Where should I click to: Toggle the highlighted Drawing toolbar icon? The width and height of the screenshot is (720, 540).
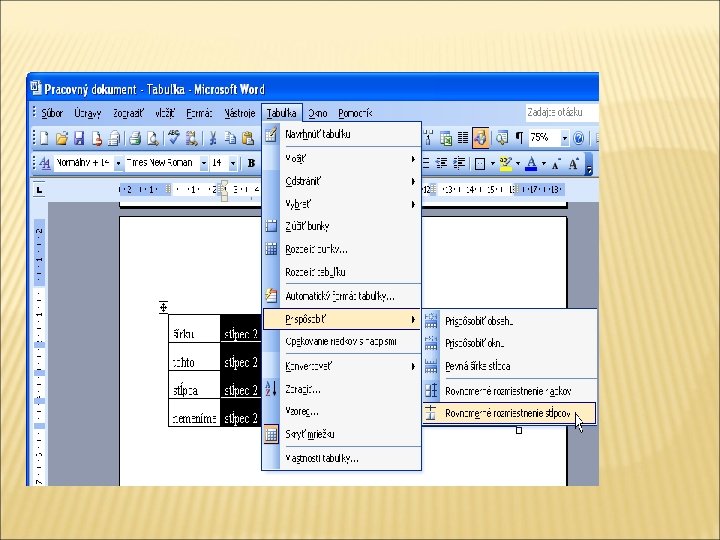click(x=480, y=138)
